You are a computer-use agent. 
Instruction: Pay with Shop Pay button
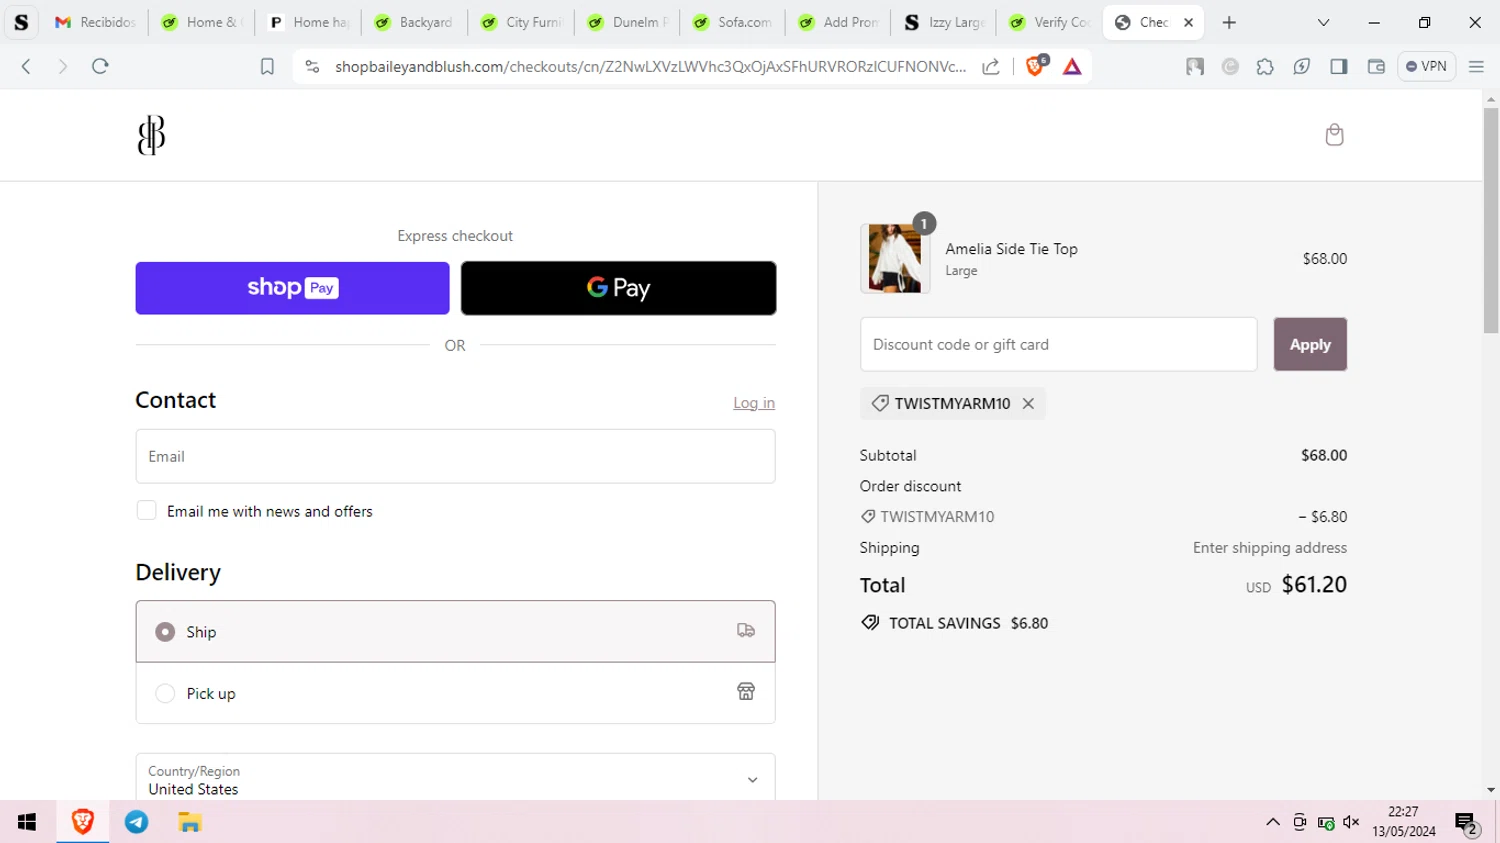[292, 288]
